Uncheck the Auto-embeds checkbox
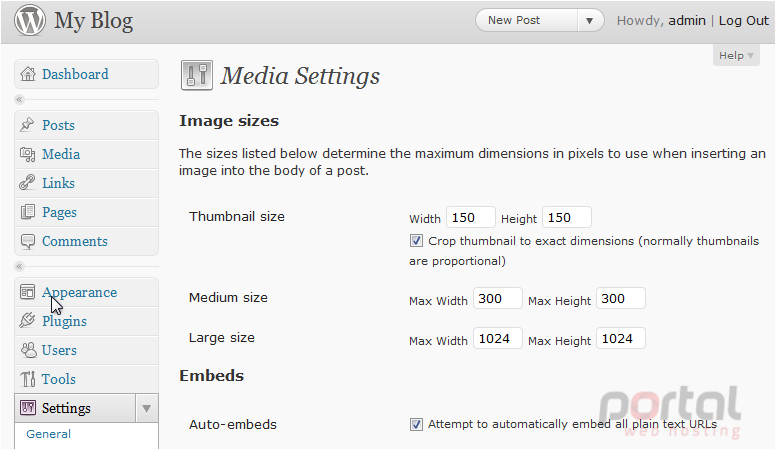This screenshot has width=776, height=450. tap(416, 424)
